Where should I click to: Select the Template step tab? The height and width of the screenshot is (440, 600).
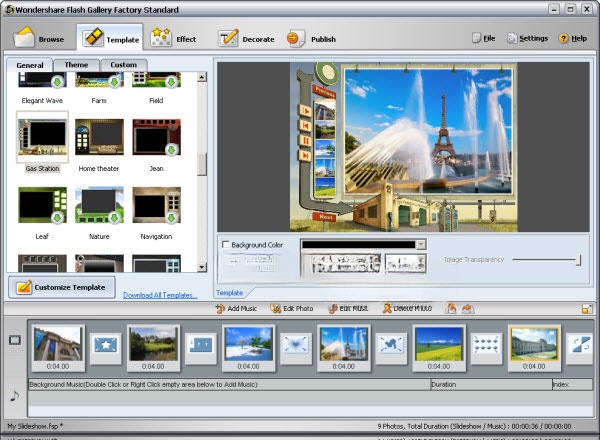tap(110, 38)
